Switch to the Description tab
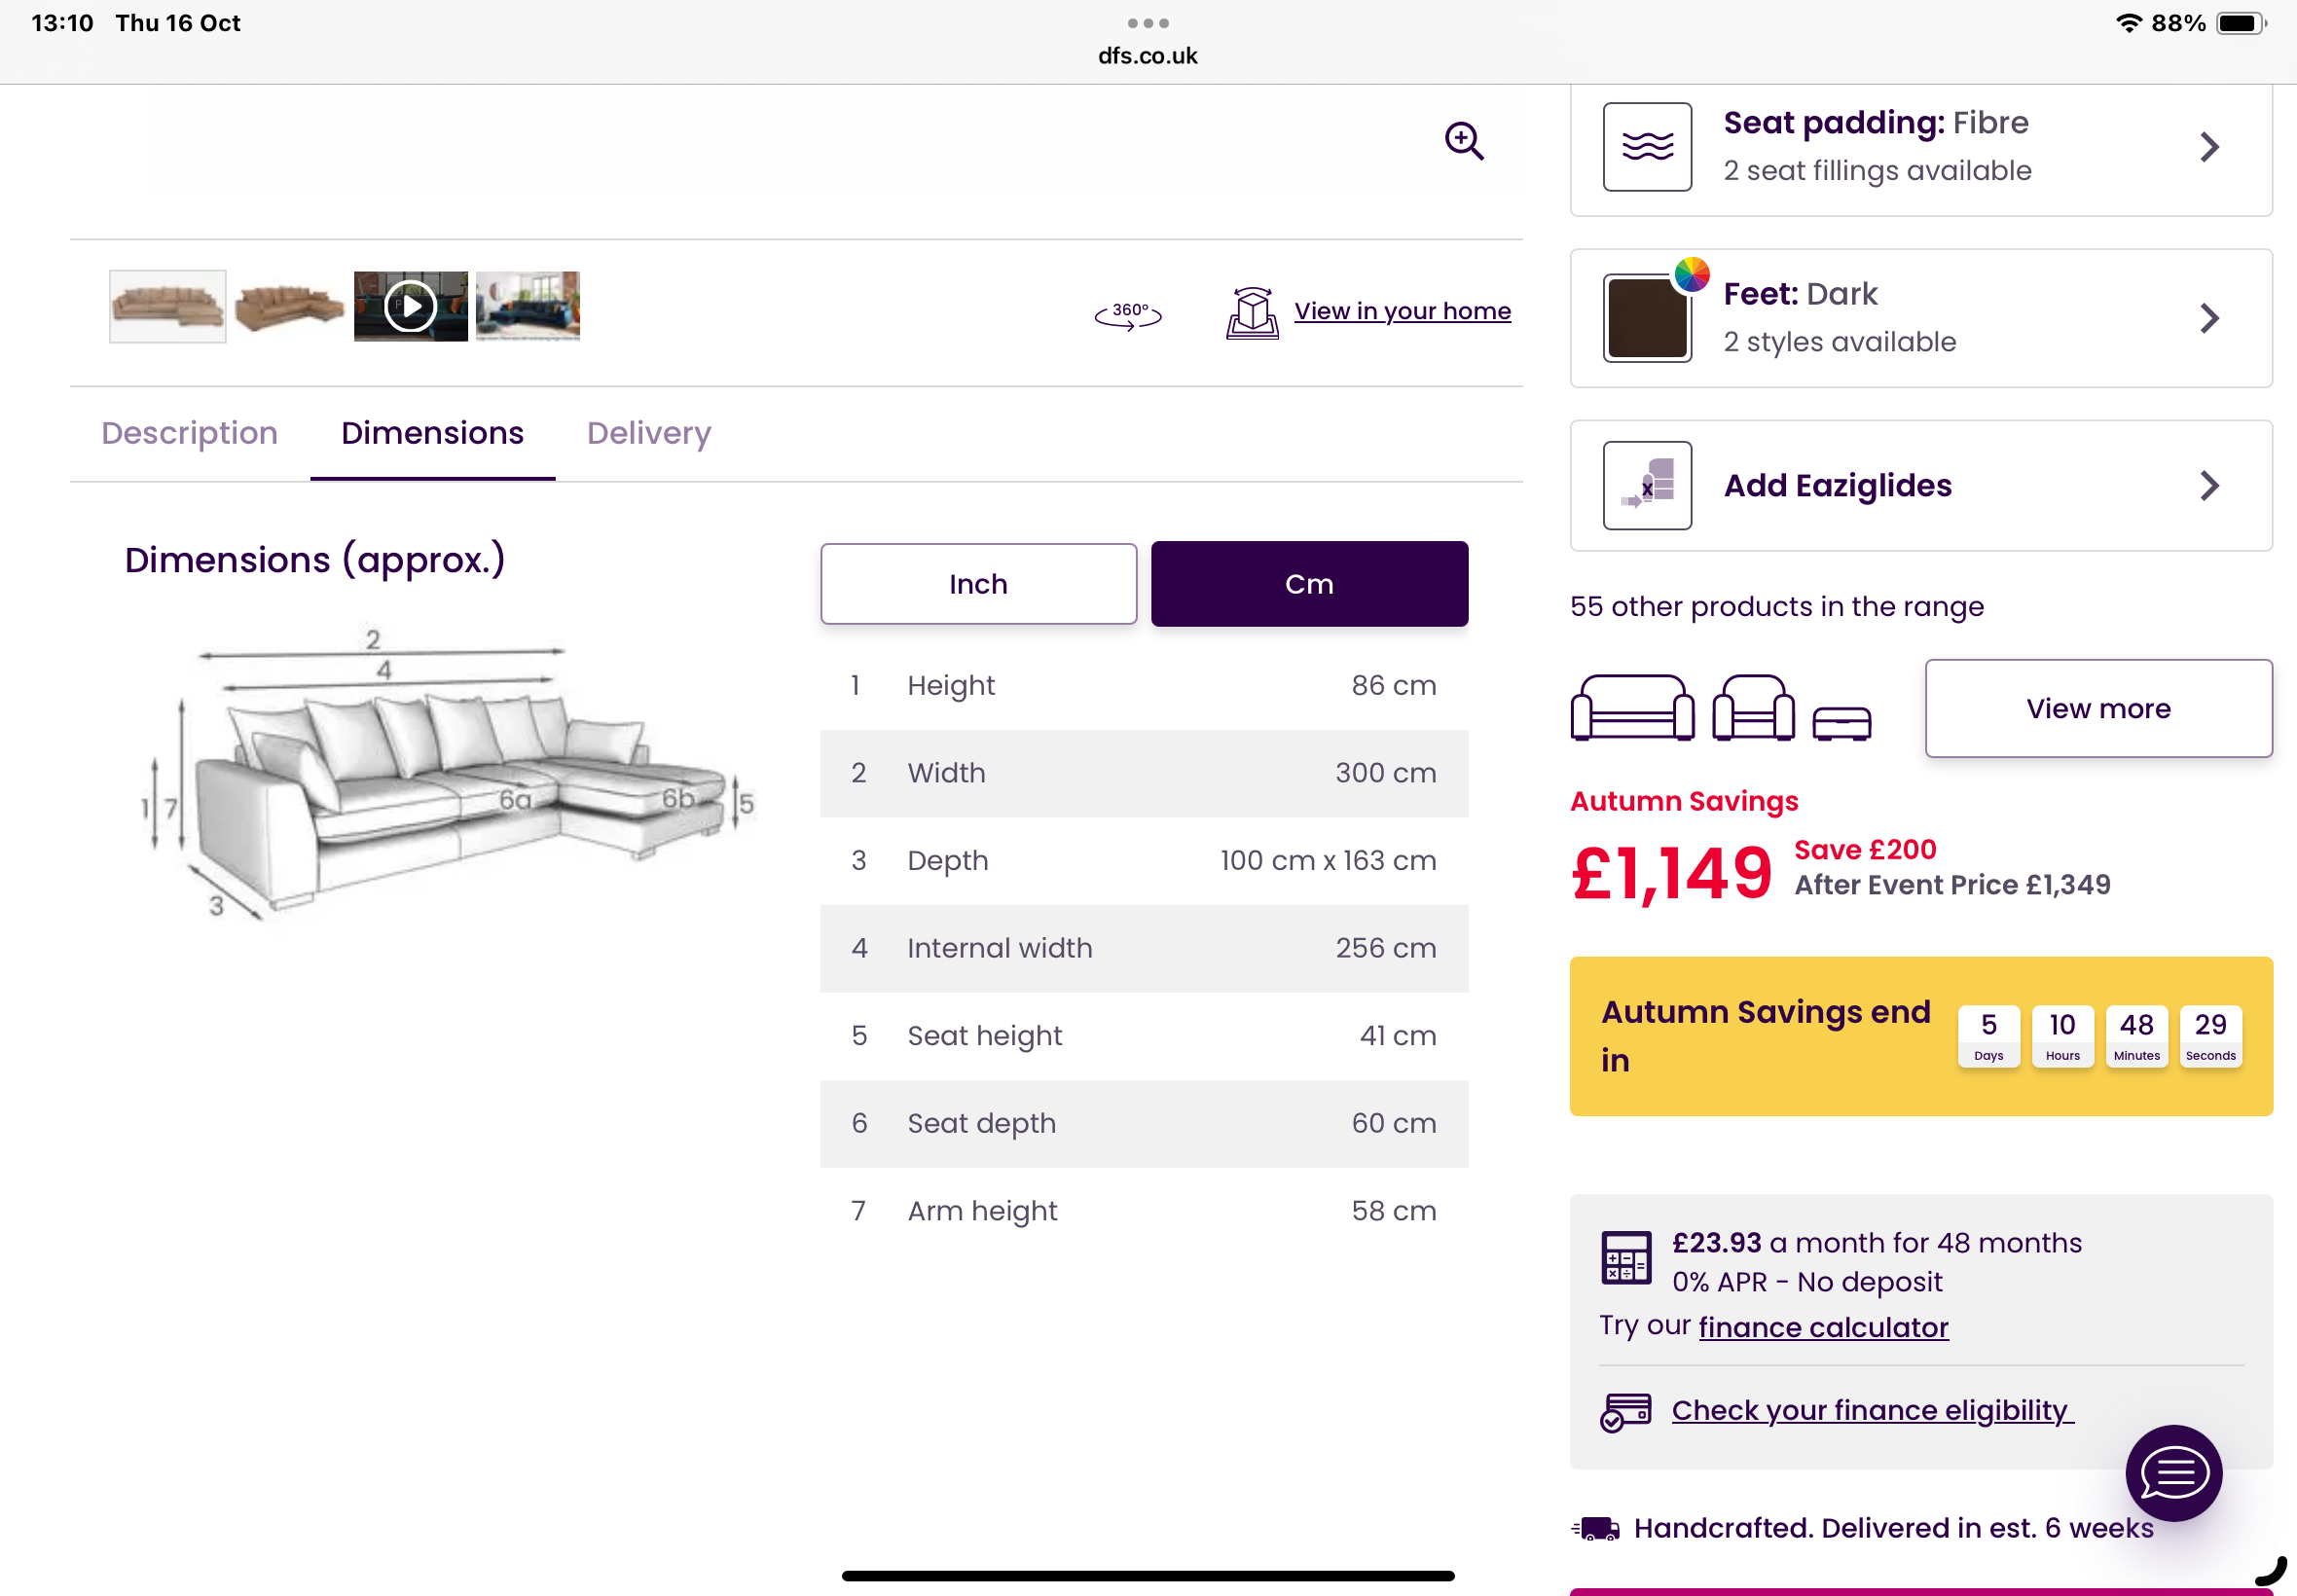2297x1596 pixels. pyautogui.click(x=189, y=433)
